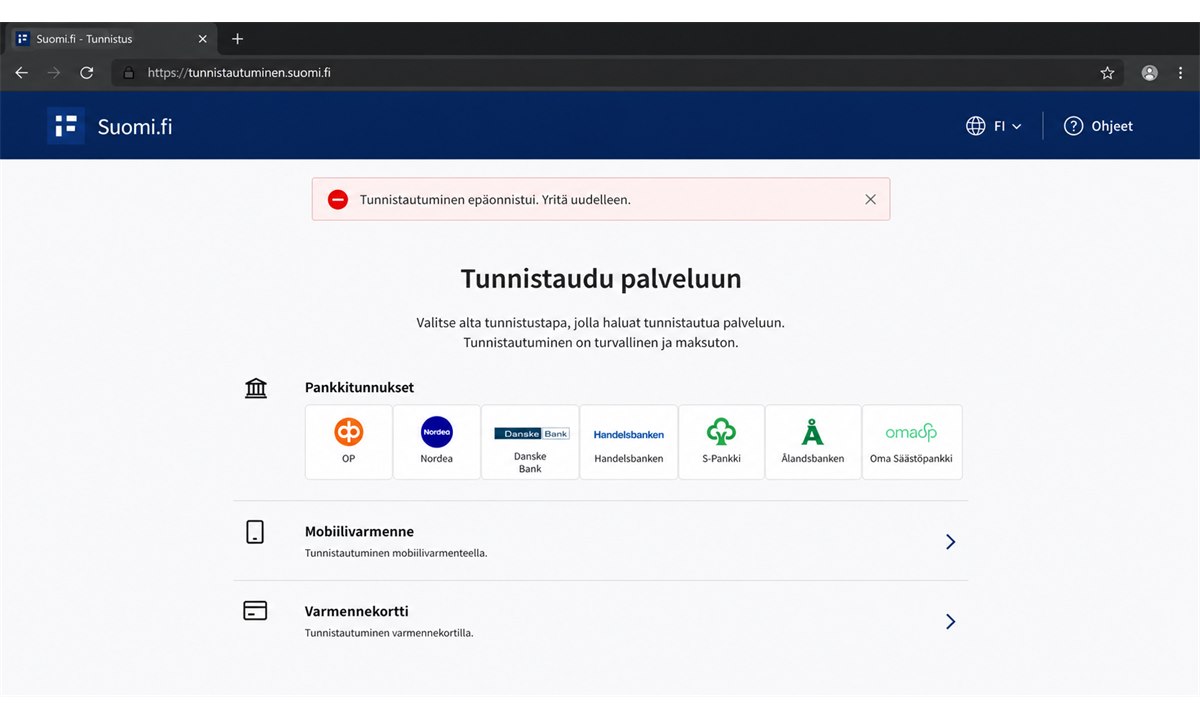Click the Pankkitunnukset heading
1200x720 pixels.
pyautogui.click(x=359, y=387)
